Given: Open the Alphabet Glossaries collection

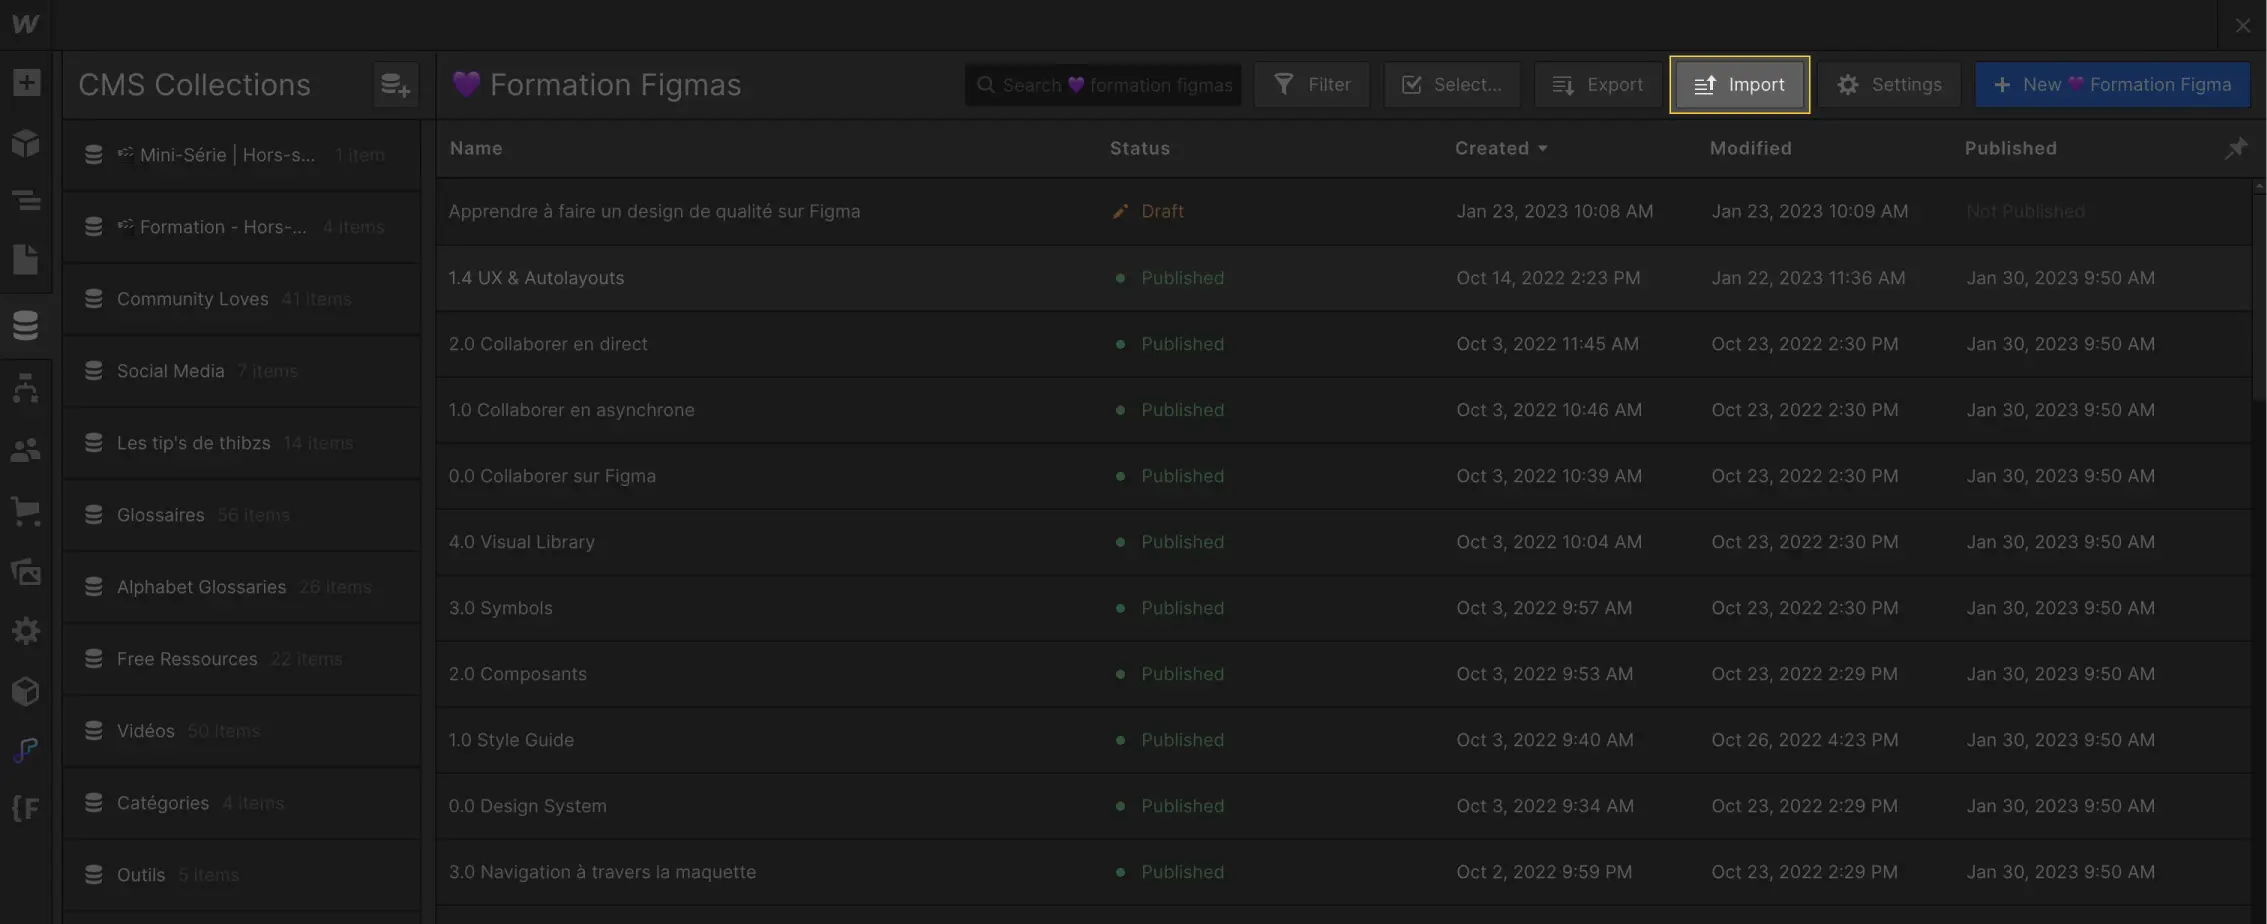Looking at the screenshot, I should (241, 587).
